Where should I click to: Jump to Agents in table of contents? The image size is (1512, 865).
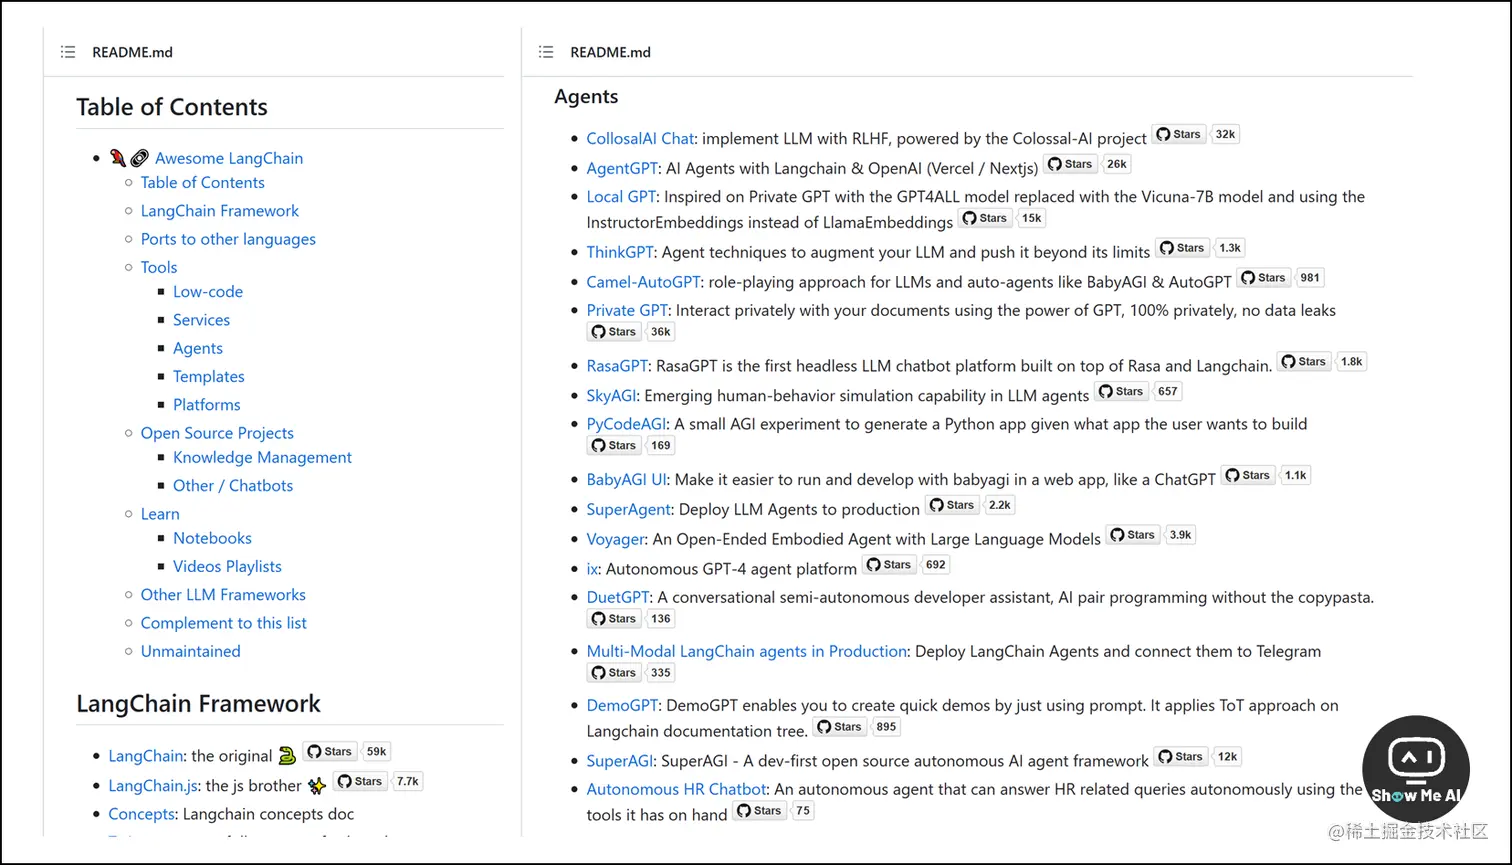click(x=198, y=348)
